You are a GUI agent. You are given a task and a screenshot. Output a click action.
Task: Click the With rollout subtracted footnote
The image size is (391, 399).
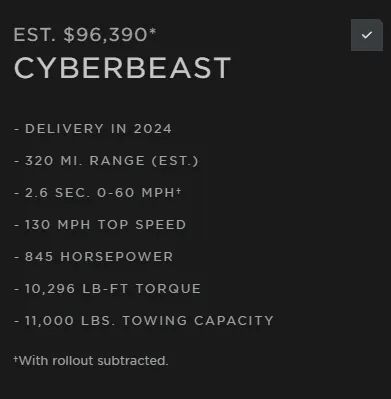[91, 361]
